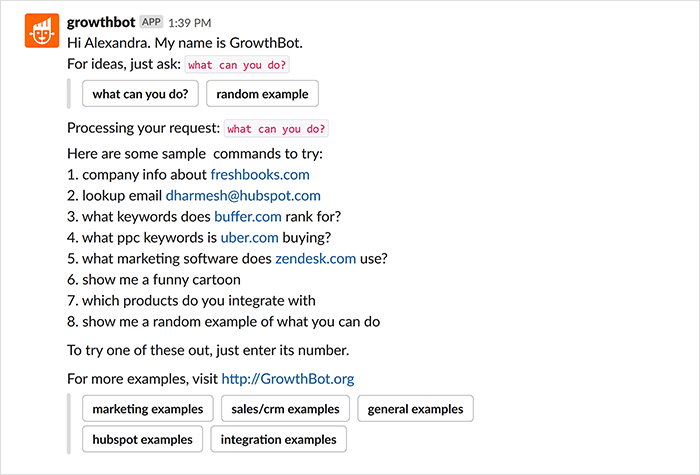Image resolution: width=700 pixels, height=475 pixels.
Task: Click "Here are some sample commands to try:"
Action: [195, 154]
